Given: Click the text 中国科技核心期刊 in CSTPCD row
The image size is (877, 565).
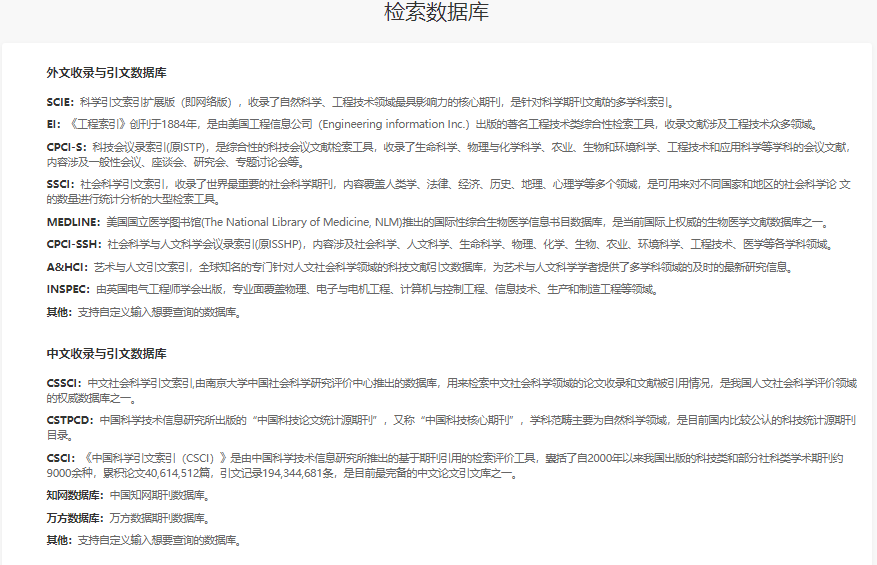Looking at the screenshot, I should (469, 420).
